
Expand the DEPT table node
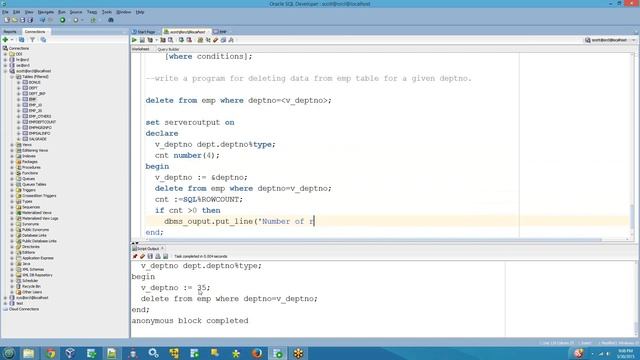[19, 88]
